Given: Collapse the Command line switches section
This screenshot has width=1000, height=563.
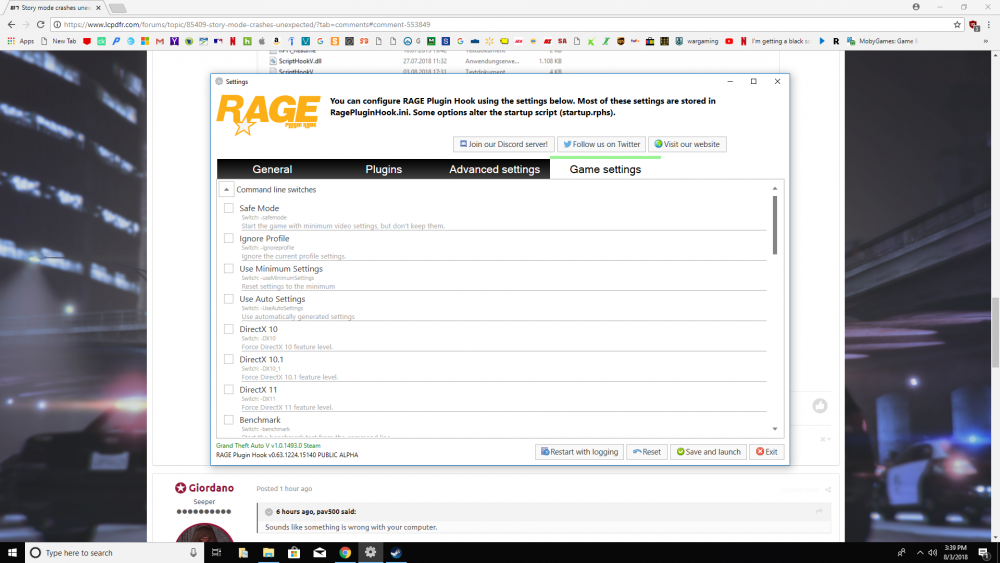Looking at the screenshot, I should pos(226,189).
